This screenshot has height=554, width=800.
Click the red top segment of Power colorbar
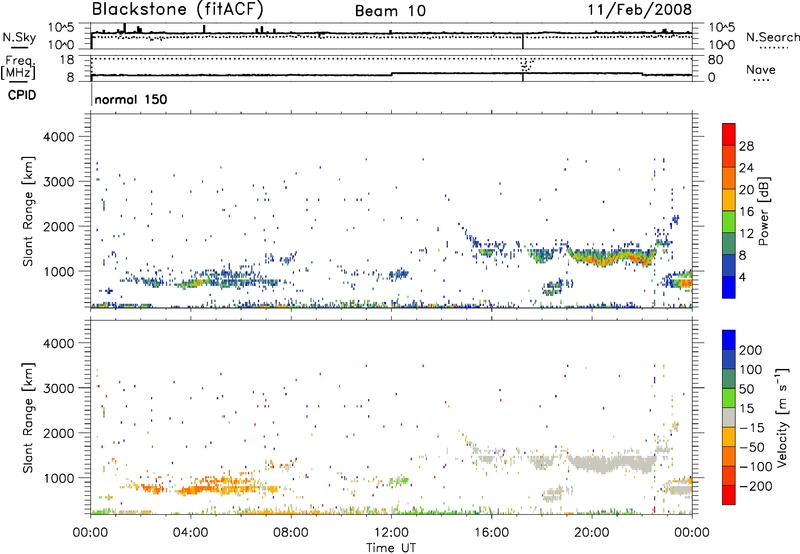pyautogui.click(x=729, y=134)
